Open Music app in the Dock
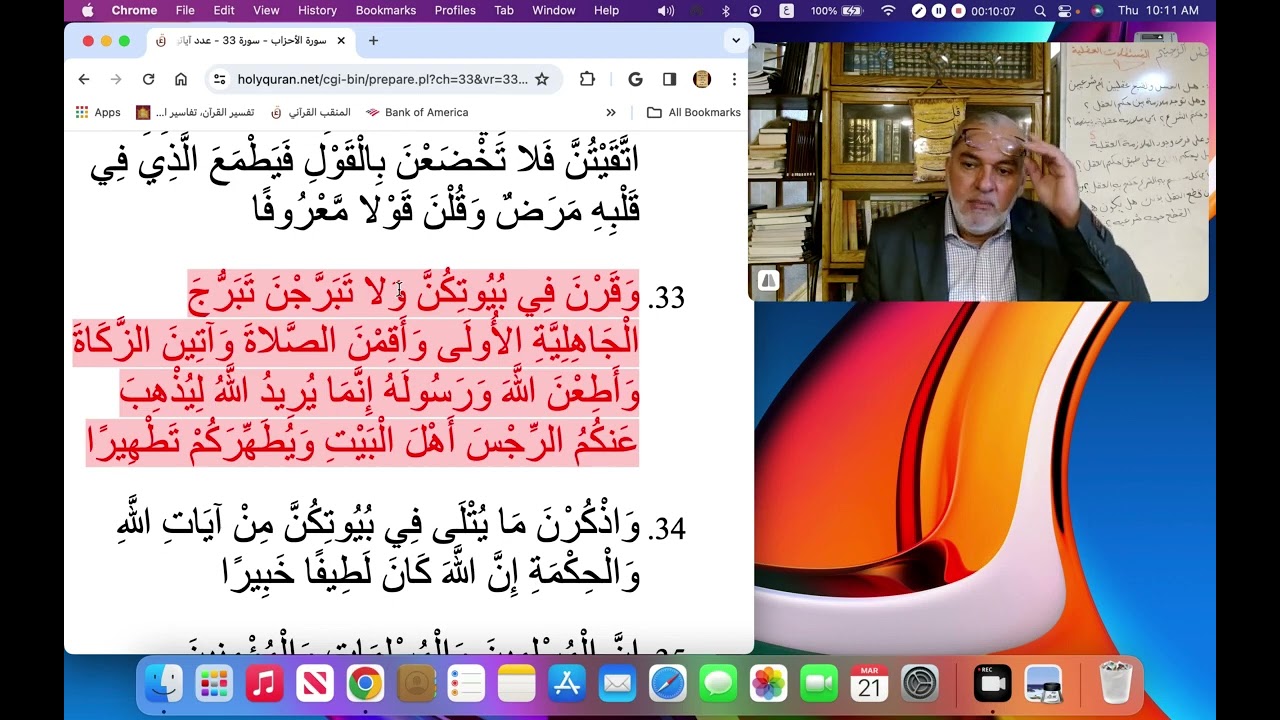Viewport: 1280px width, 720px height. point(264,684)
